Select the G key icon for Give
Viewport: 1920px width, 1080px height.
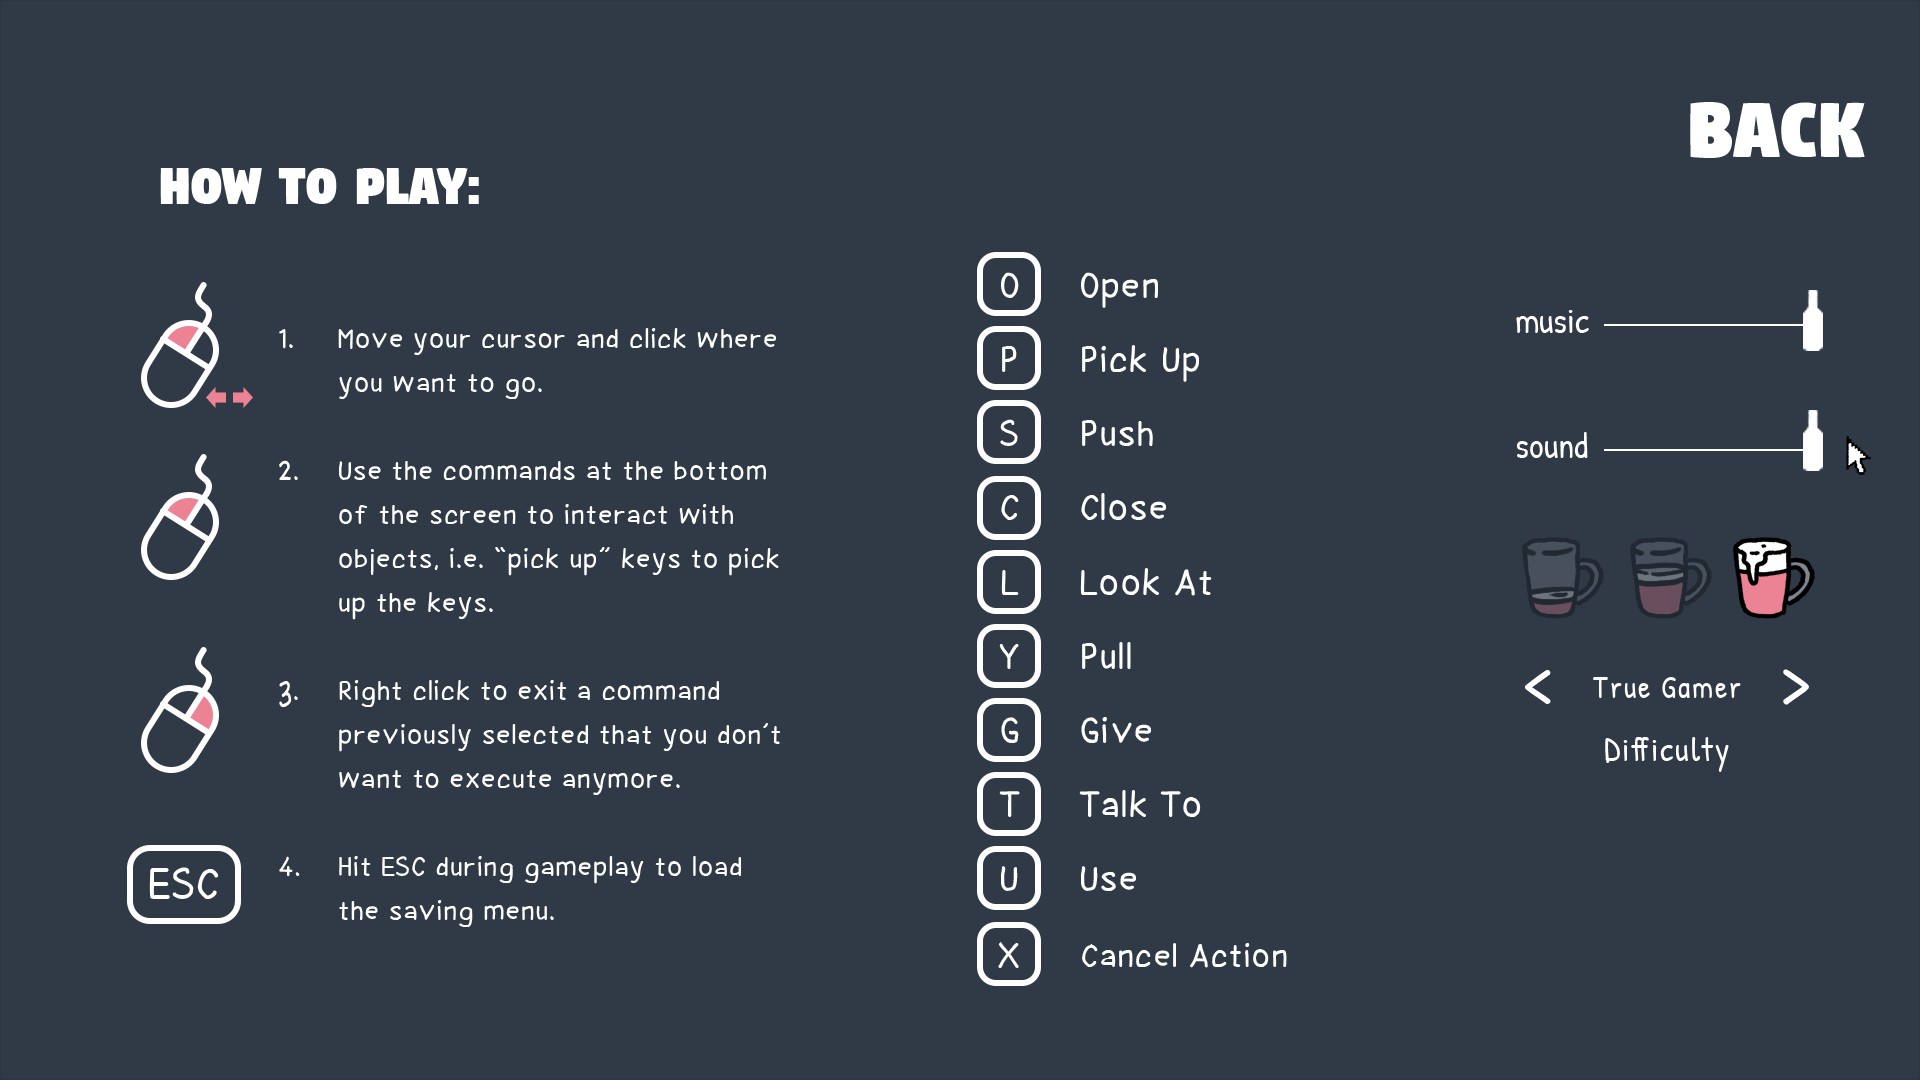[1008, 730]
